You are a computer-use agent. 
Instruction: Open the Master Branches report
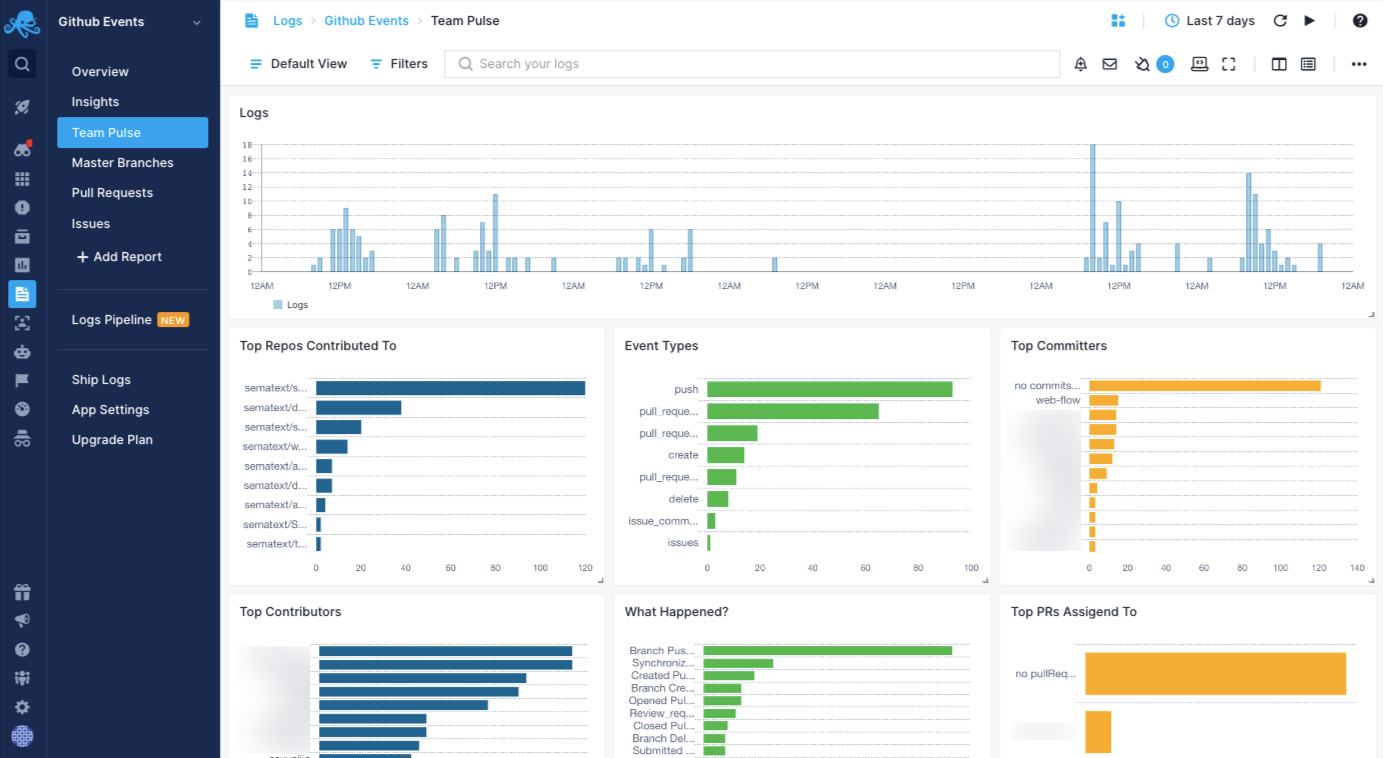pyautogui.click(x=122, y=163)
